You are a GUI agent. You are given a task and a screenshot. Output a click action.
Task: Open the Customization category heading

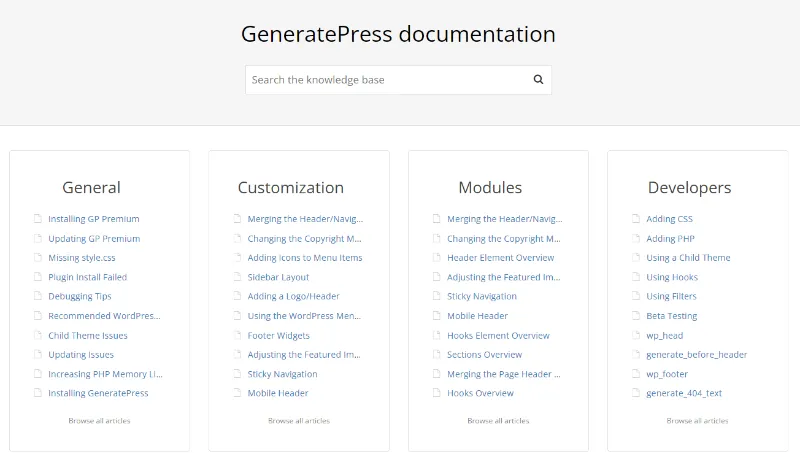tap(291, 188)
